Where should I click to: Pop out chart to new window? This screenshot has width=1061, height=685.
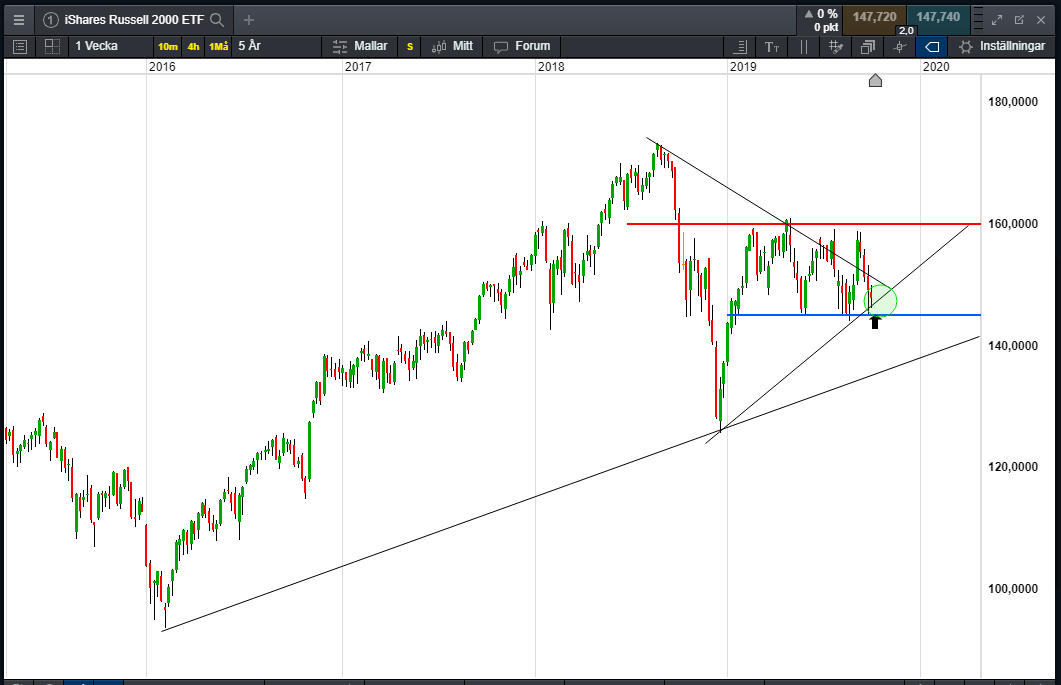coord(1019,20)
